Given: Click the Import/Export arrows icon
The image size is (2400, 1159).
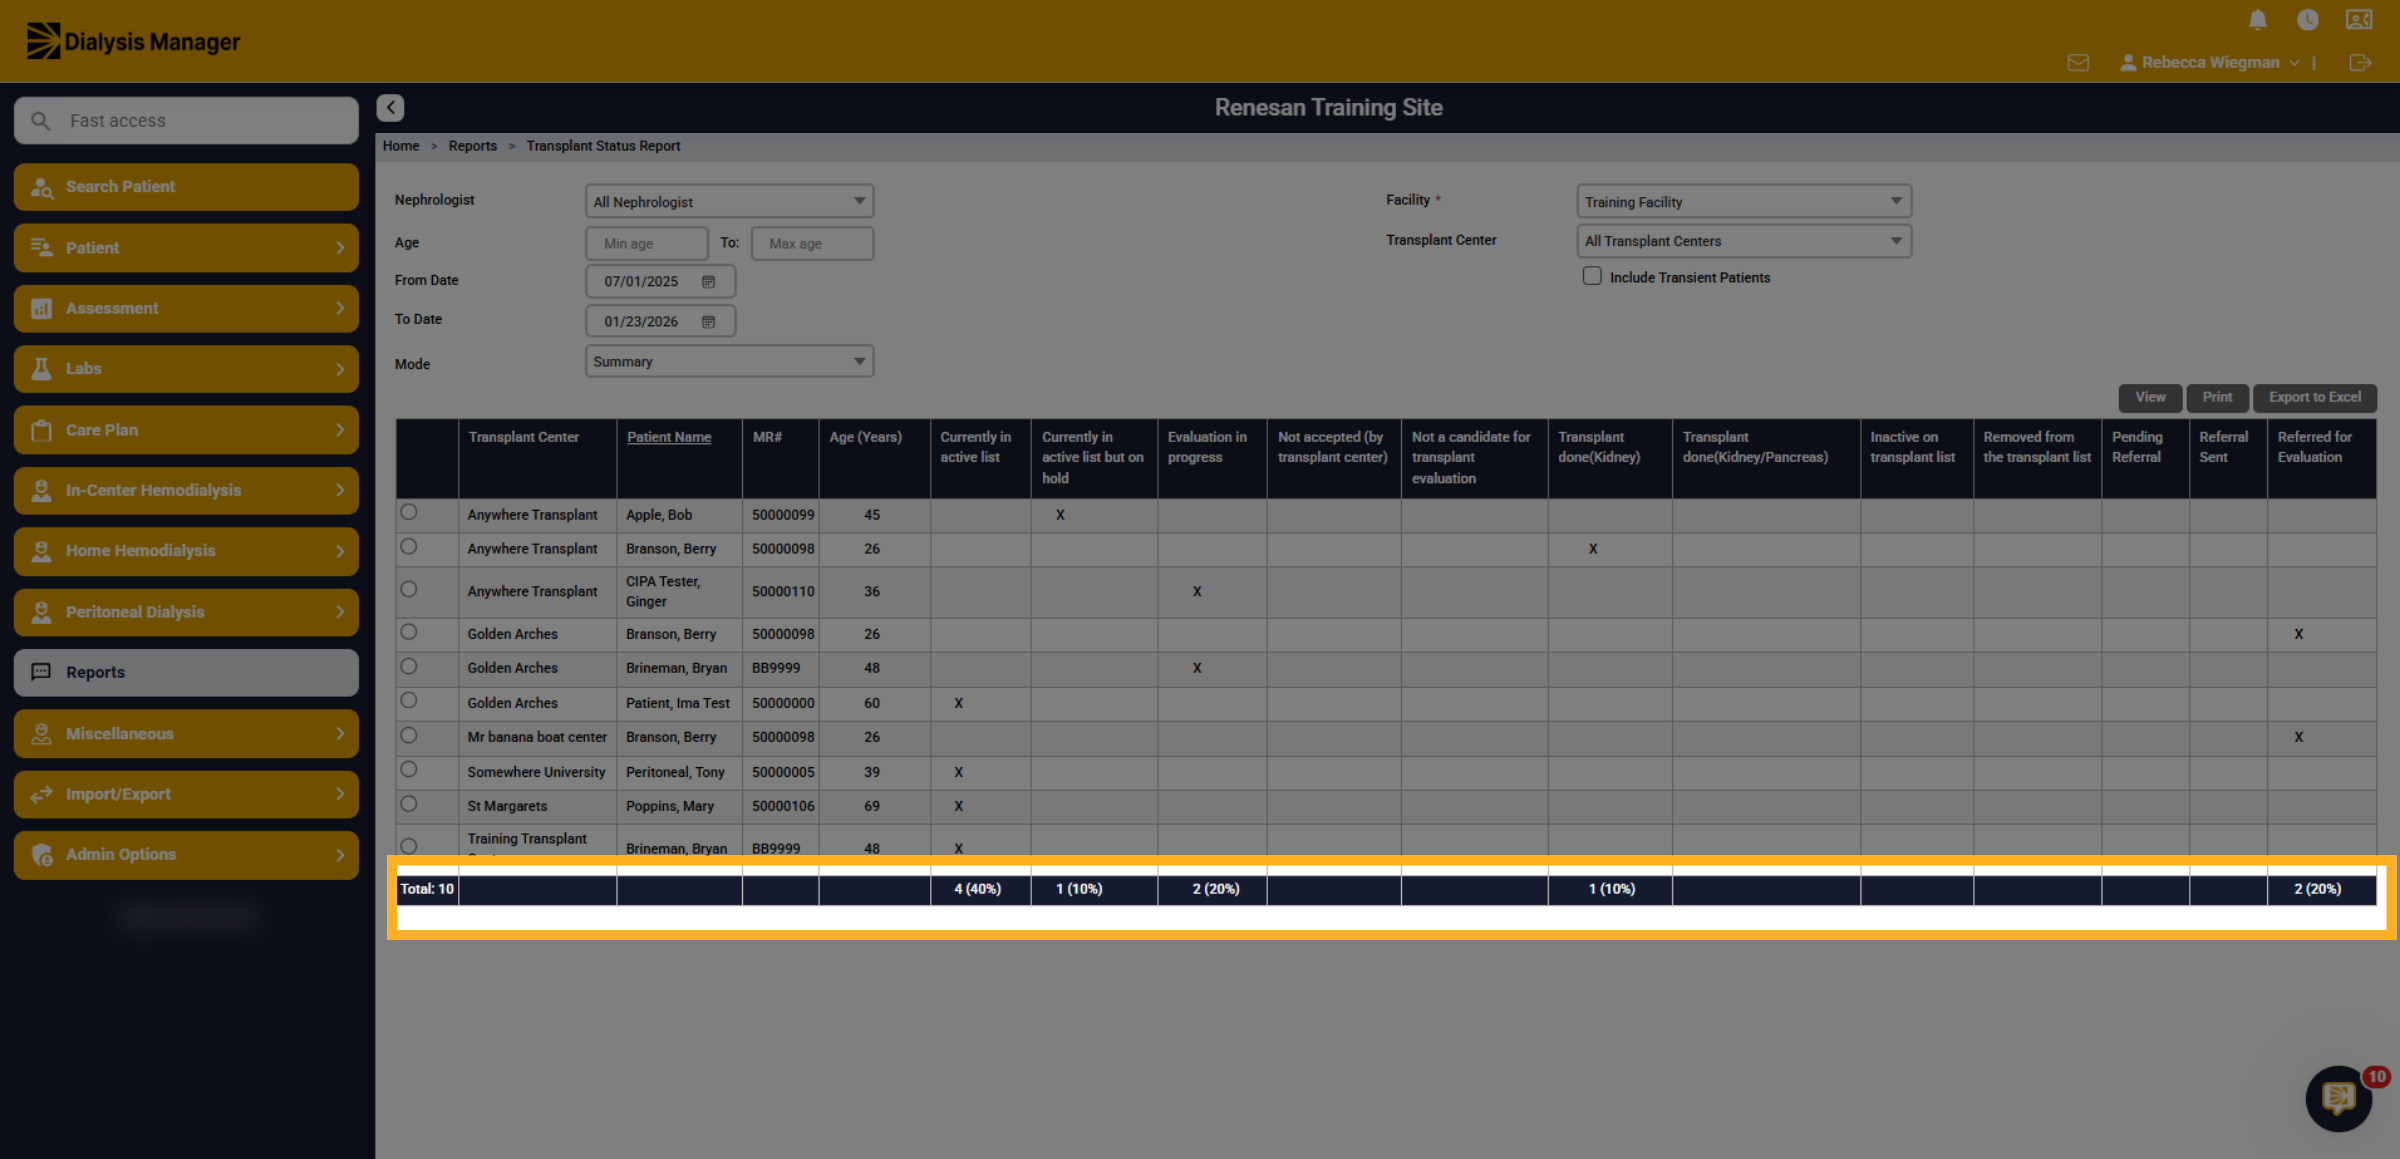Looking at the screenshot, I should click(41, 794).
